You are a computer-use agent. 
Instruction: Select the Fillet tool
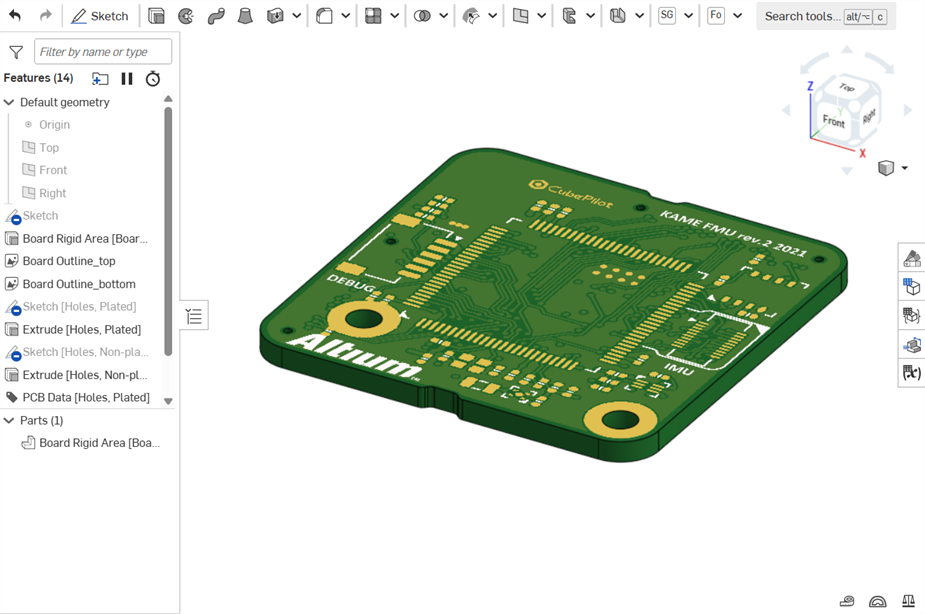click(x=324, y=16)
